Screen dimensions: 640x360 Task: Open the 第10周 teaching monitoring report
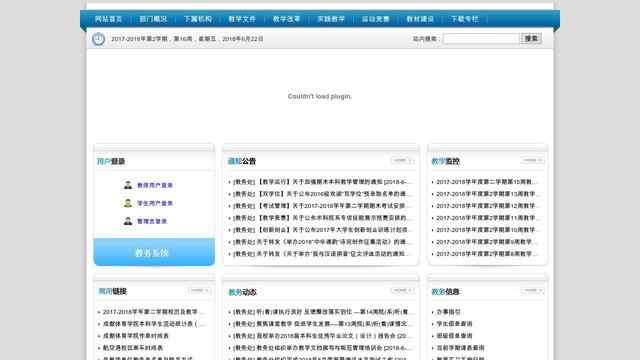coord(487,230)
